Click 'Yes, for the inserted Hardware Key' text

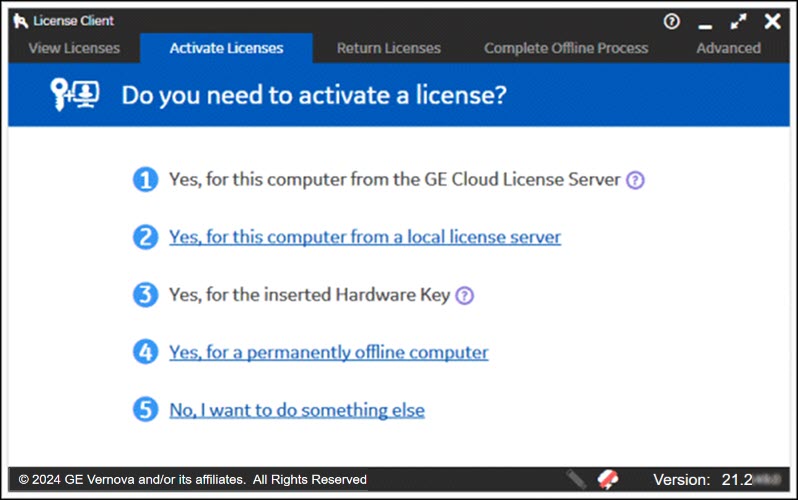point(309,295)
